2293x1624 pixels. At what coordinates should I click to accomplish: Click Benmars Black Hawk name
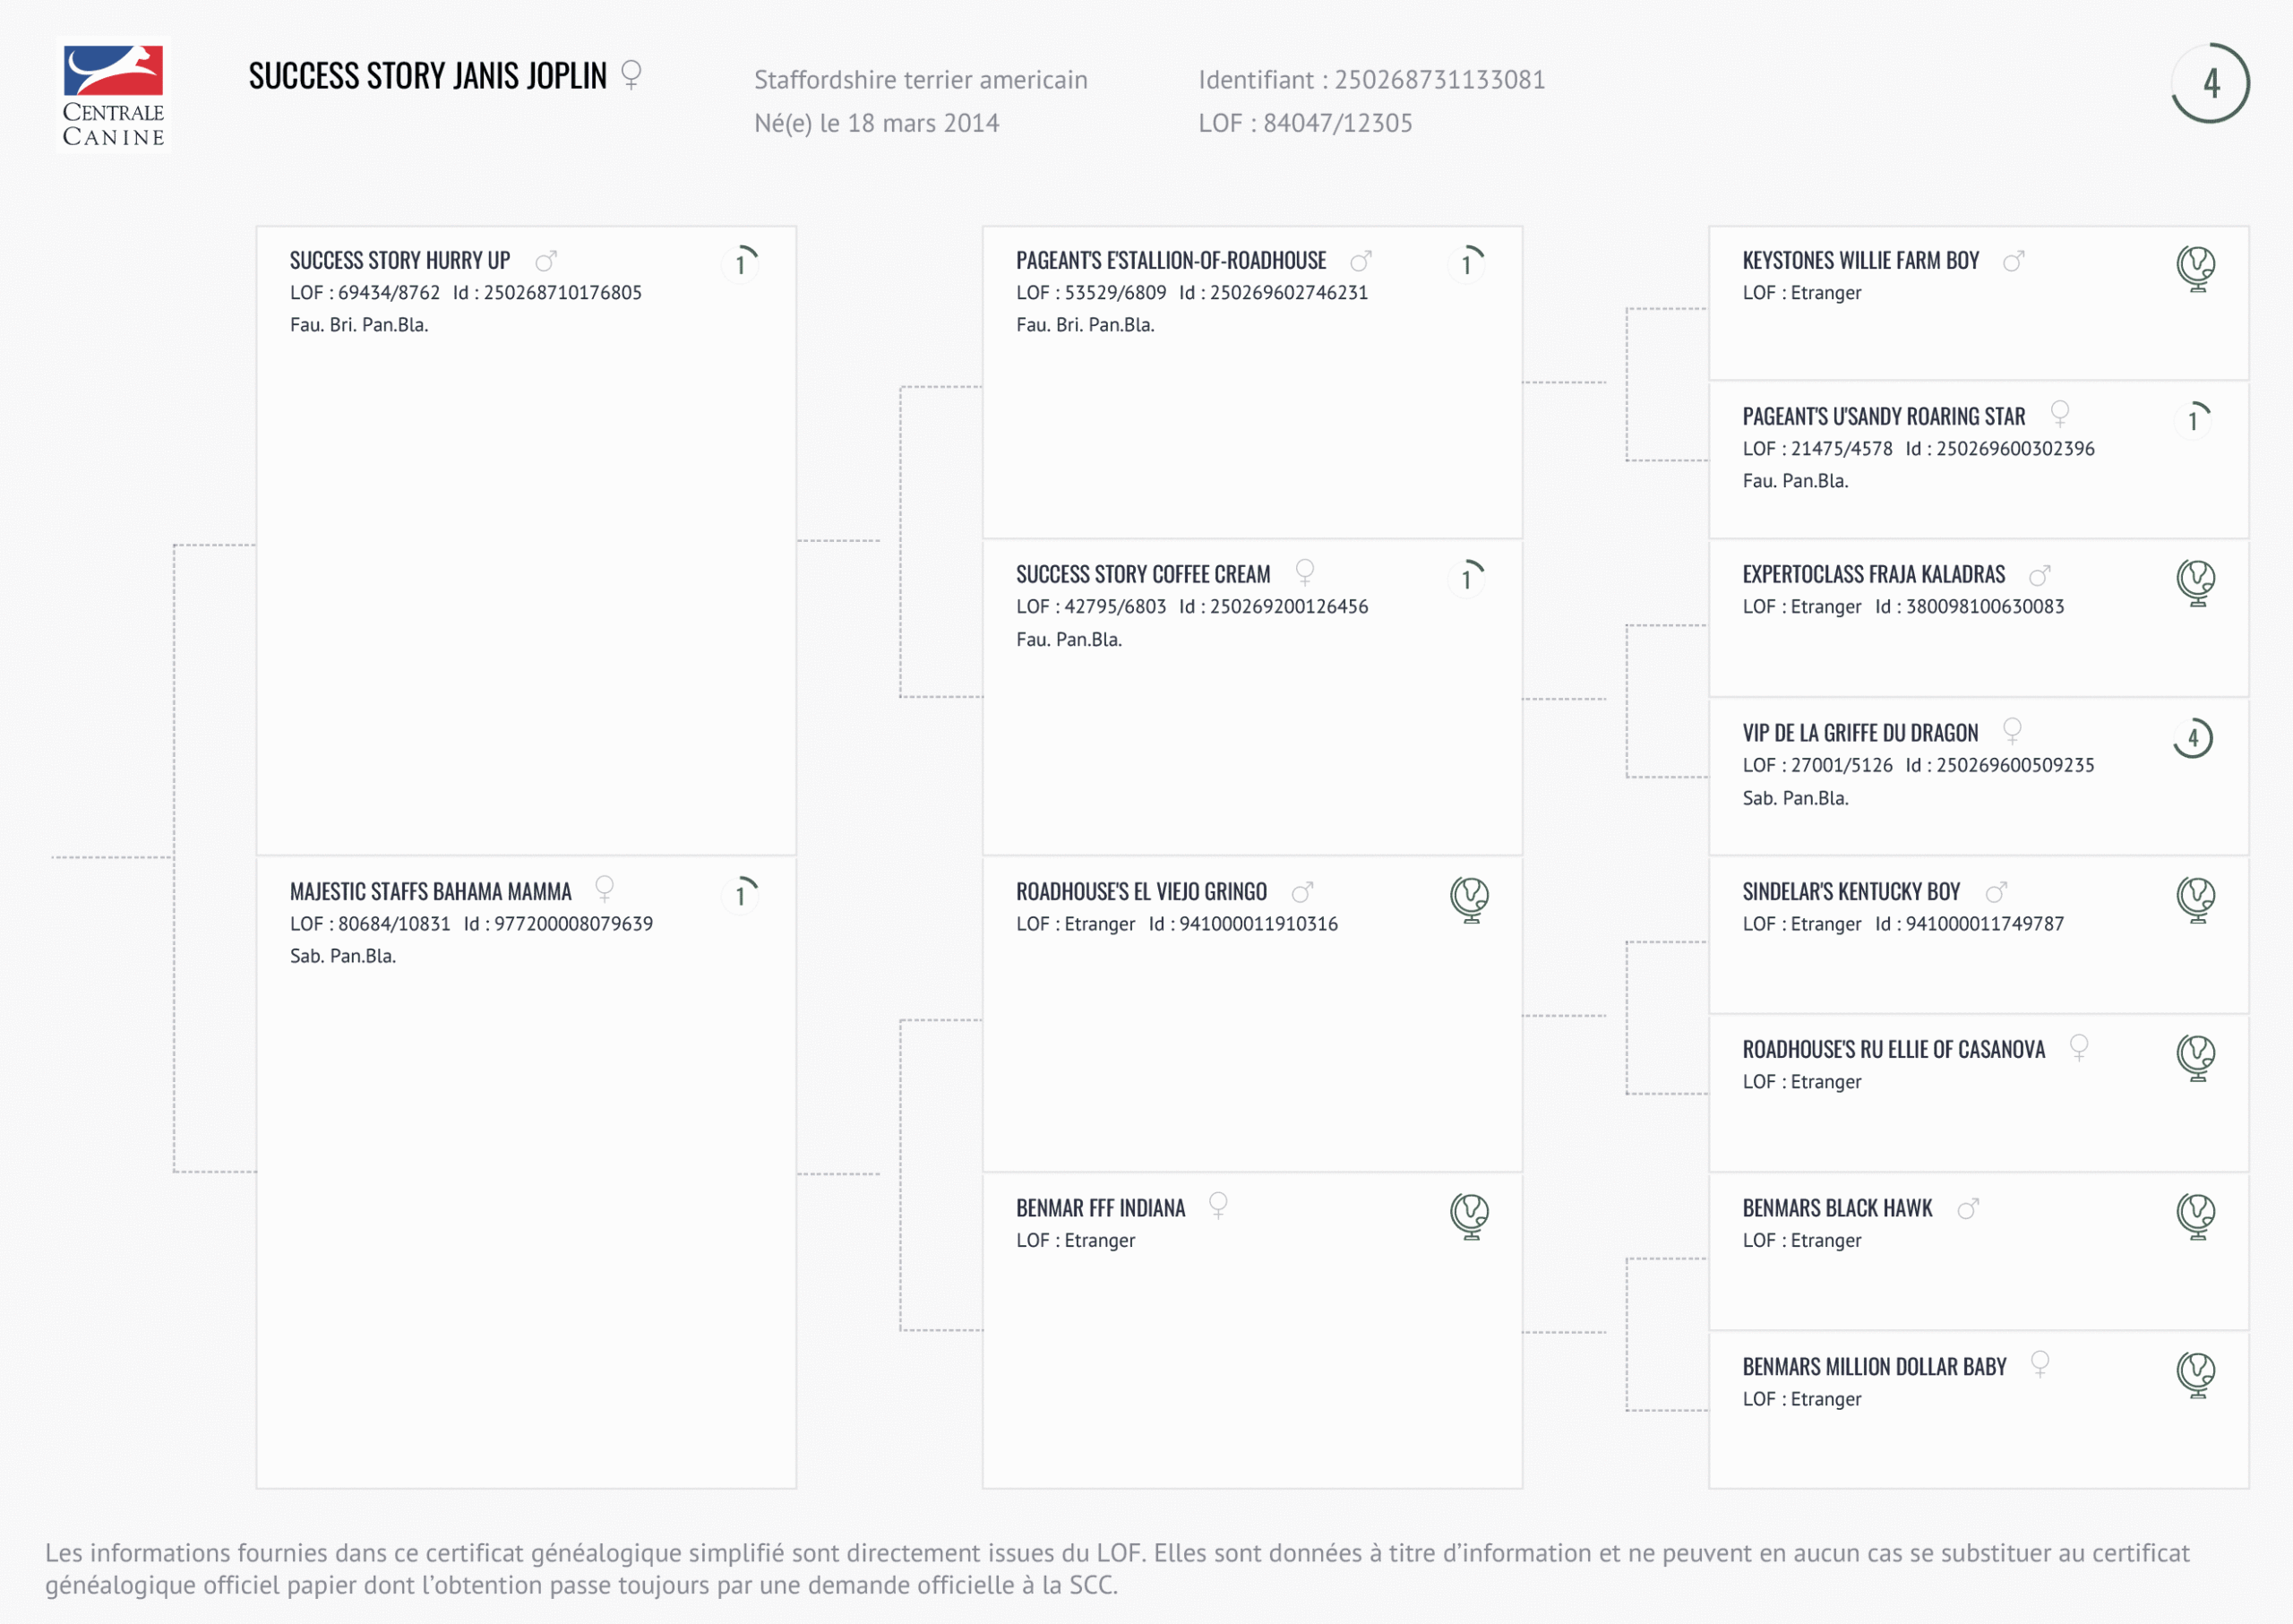[1837, 1209]
